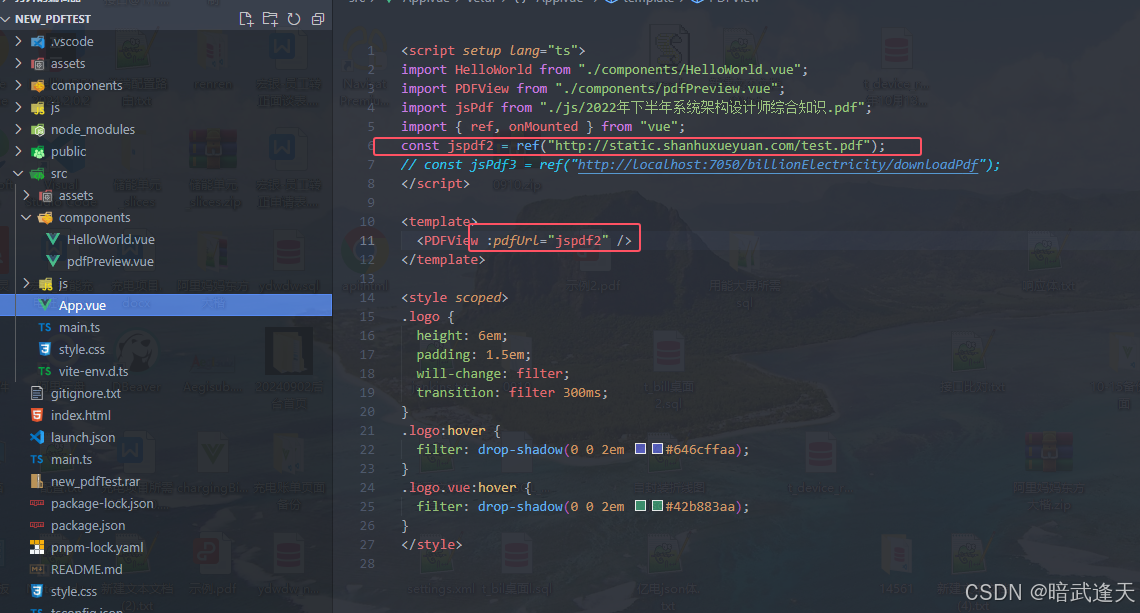Click 'transition' property in .logo rule
Screen dimensions: 1140x613
454,392
